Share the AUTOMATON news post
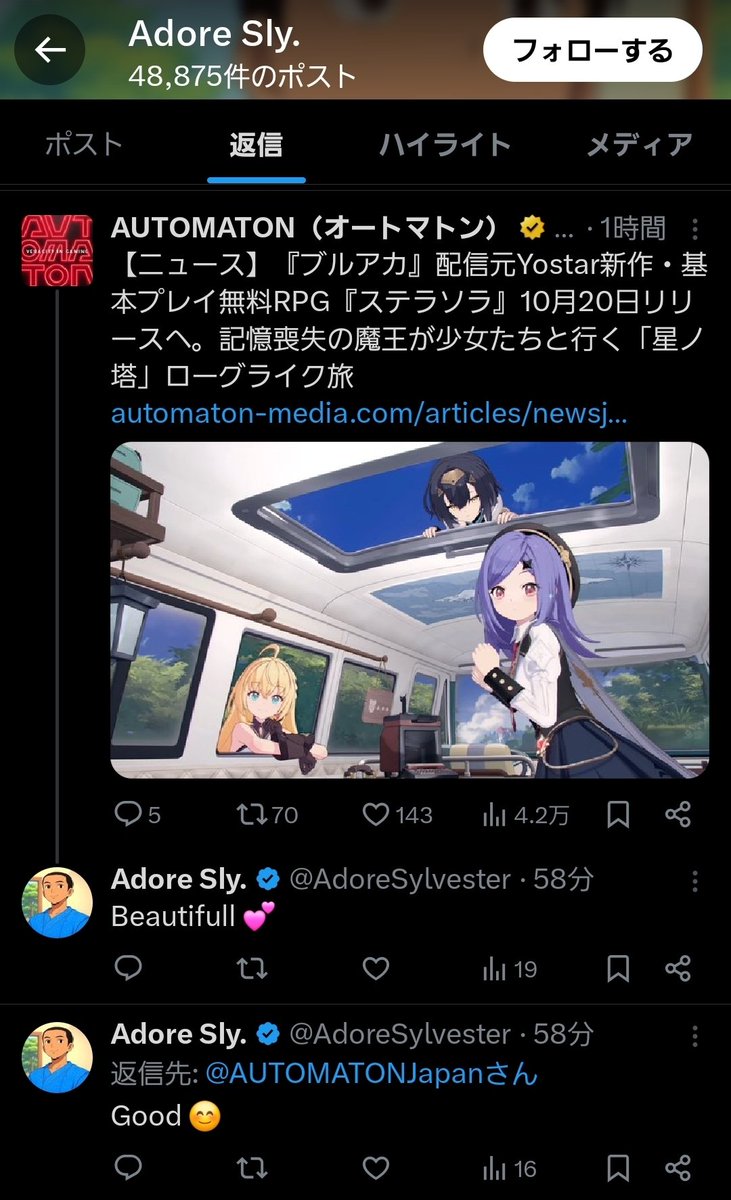This screenshot has width=731, height=1200. [678, 815]
